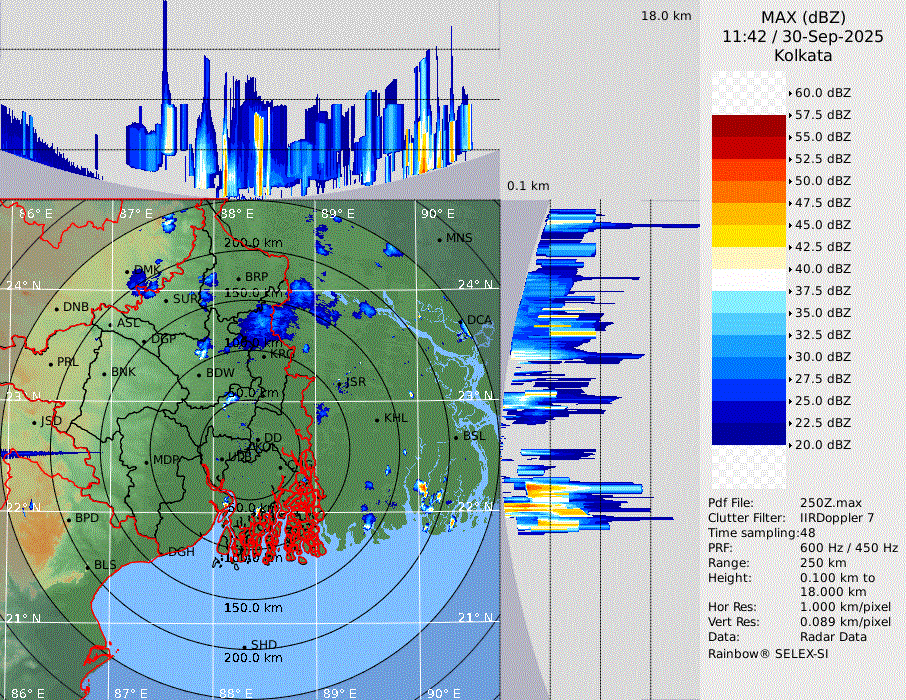This screenshot has width=906, height=700.
Task: Select the SHD station dot on map
Action: click(x=245, y=645)
